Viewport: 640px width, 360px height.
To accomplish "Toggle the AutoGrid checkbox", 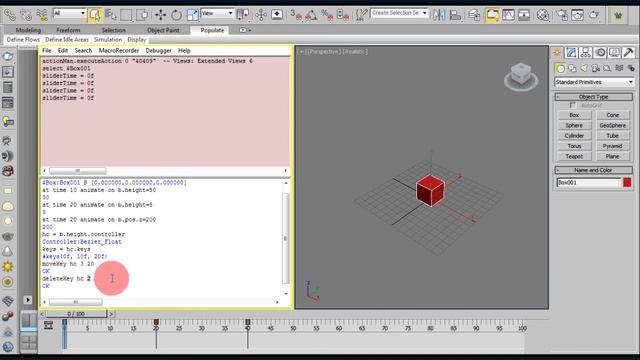I will point(573,105).
